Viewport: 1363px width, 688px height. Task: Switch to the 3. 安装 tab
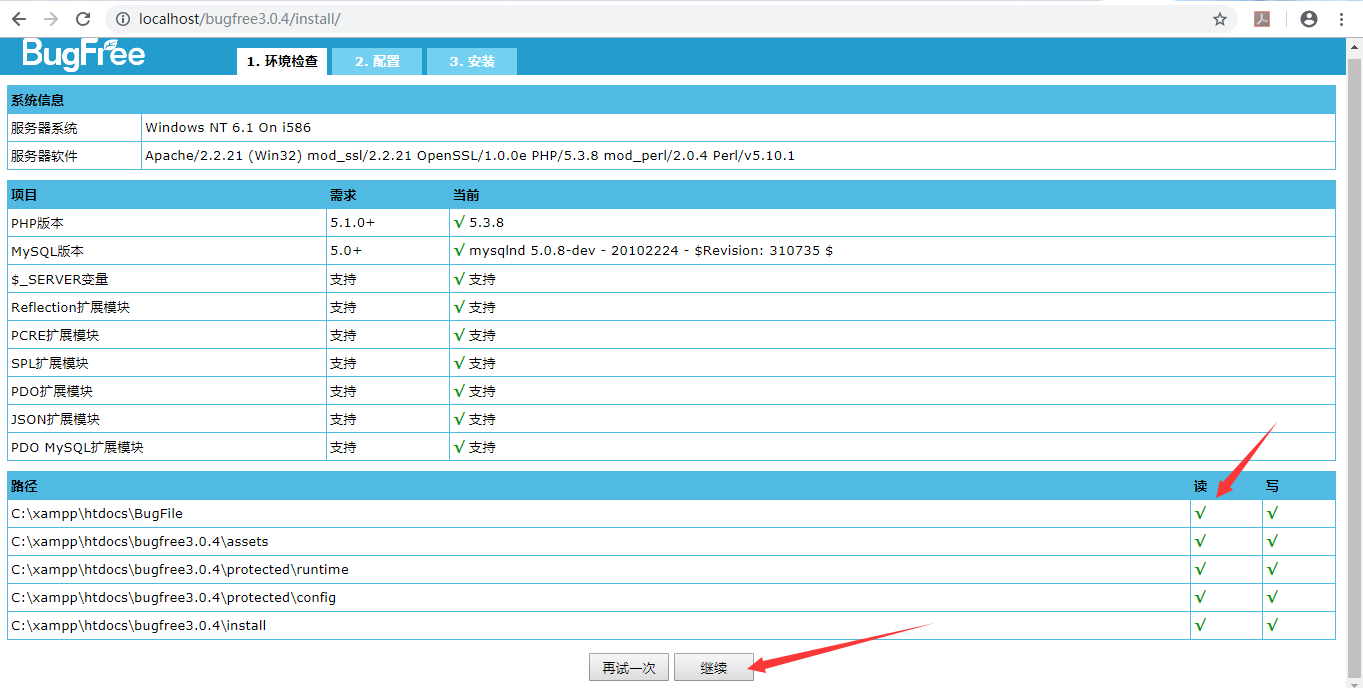point(471,61)
